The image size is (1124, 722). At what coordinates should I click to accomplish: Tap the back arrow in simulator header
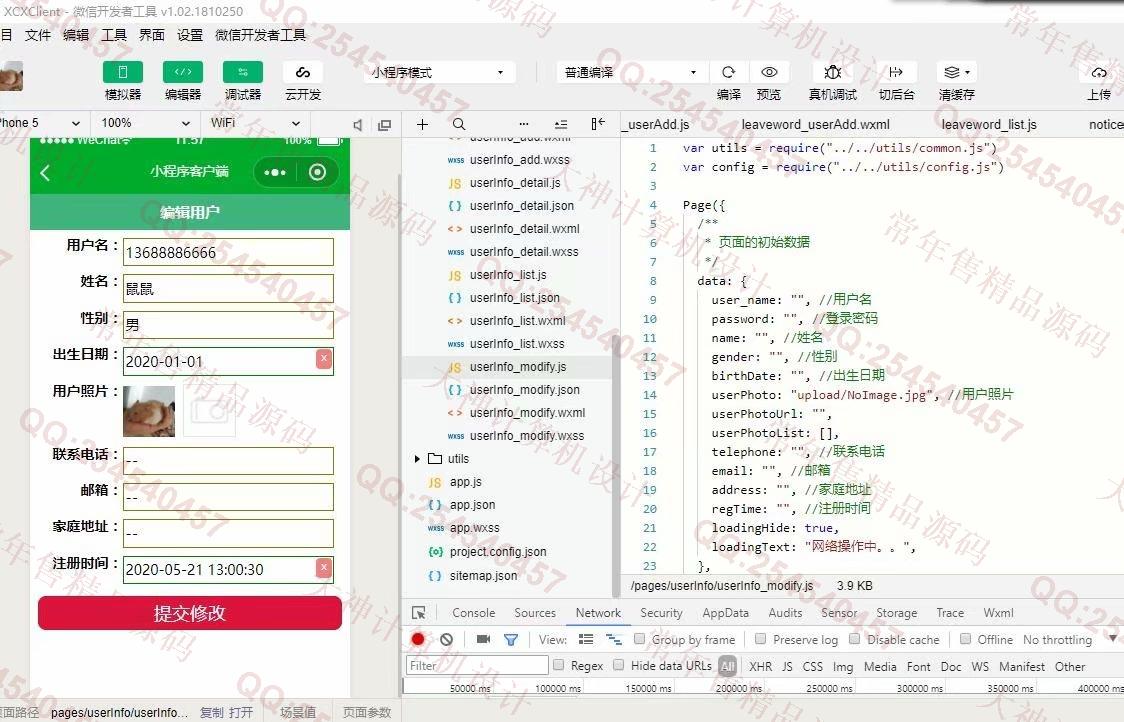[x=45, y=172]
